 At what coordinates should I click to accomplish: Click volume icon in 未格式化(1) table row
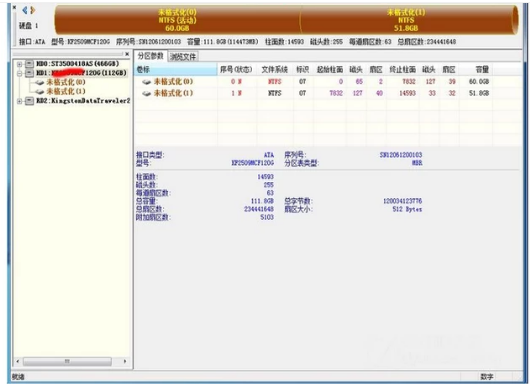point(146,94)
